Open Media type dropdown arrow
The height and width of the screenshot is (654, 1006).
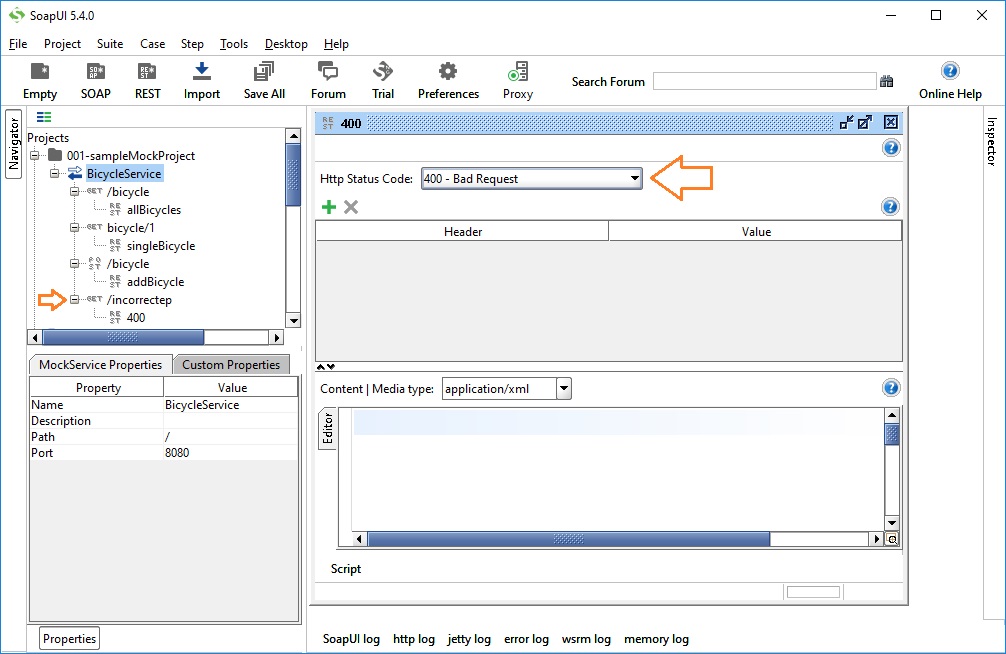pos(563,388)
